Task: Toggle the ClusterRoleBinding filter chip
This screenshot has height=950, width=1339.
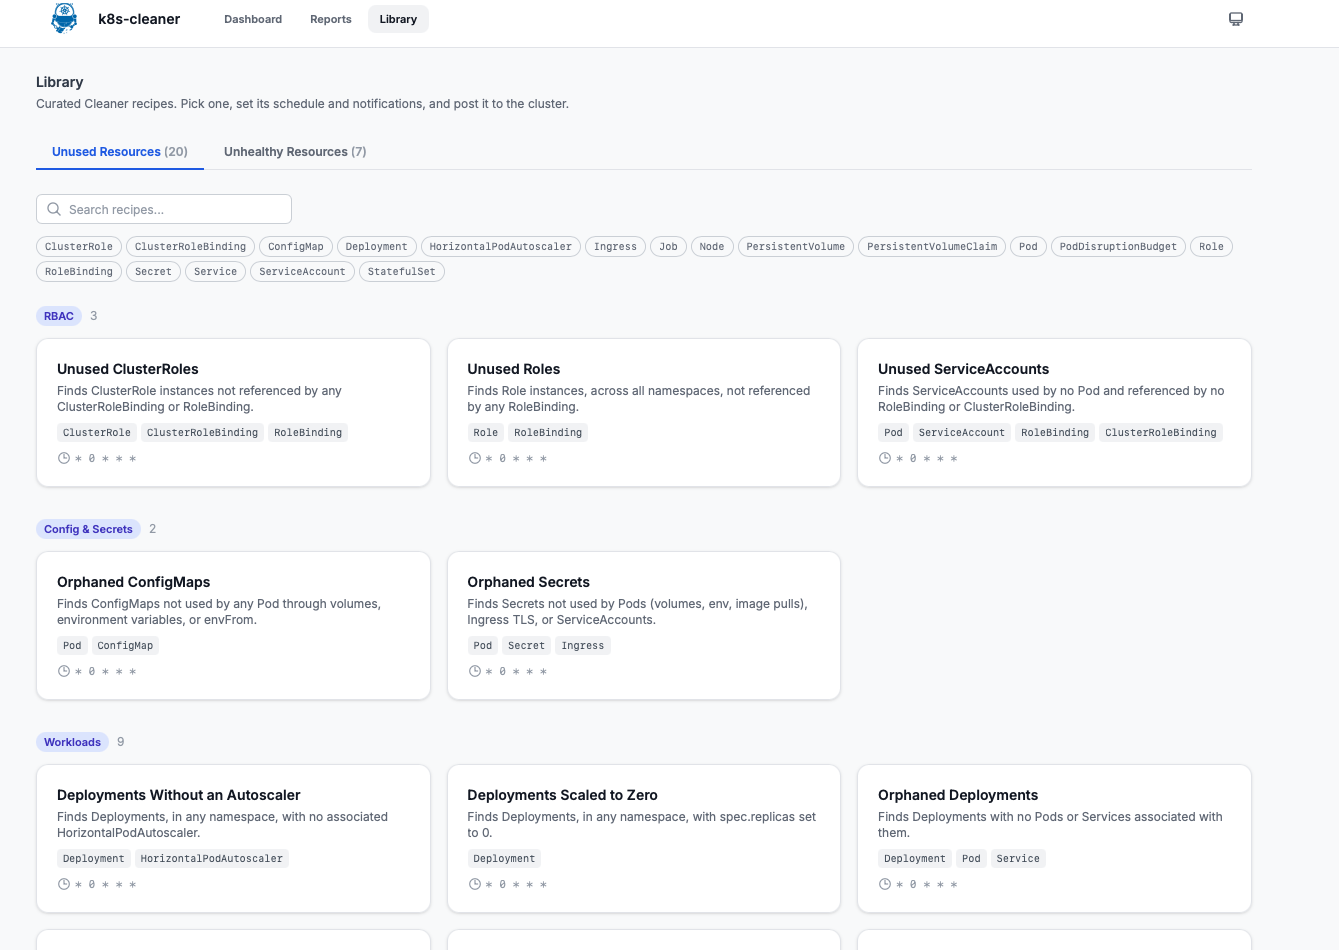Action: point(190,247)
